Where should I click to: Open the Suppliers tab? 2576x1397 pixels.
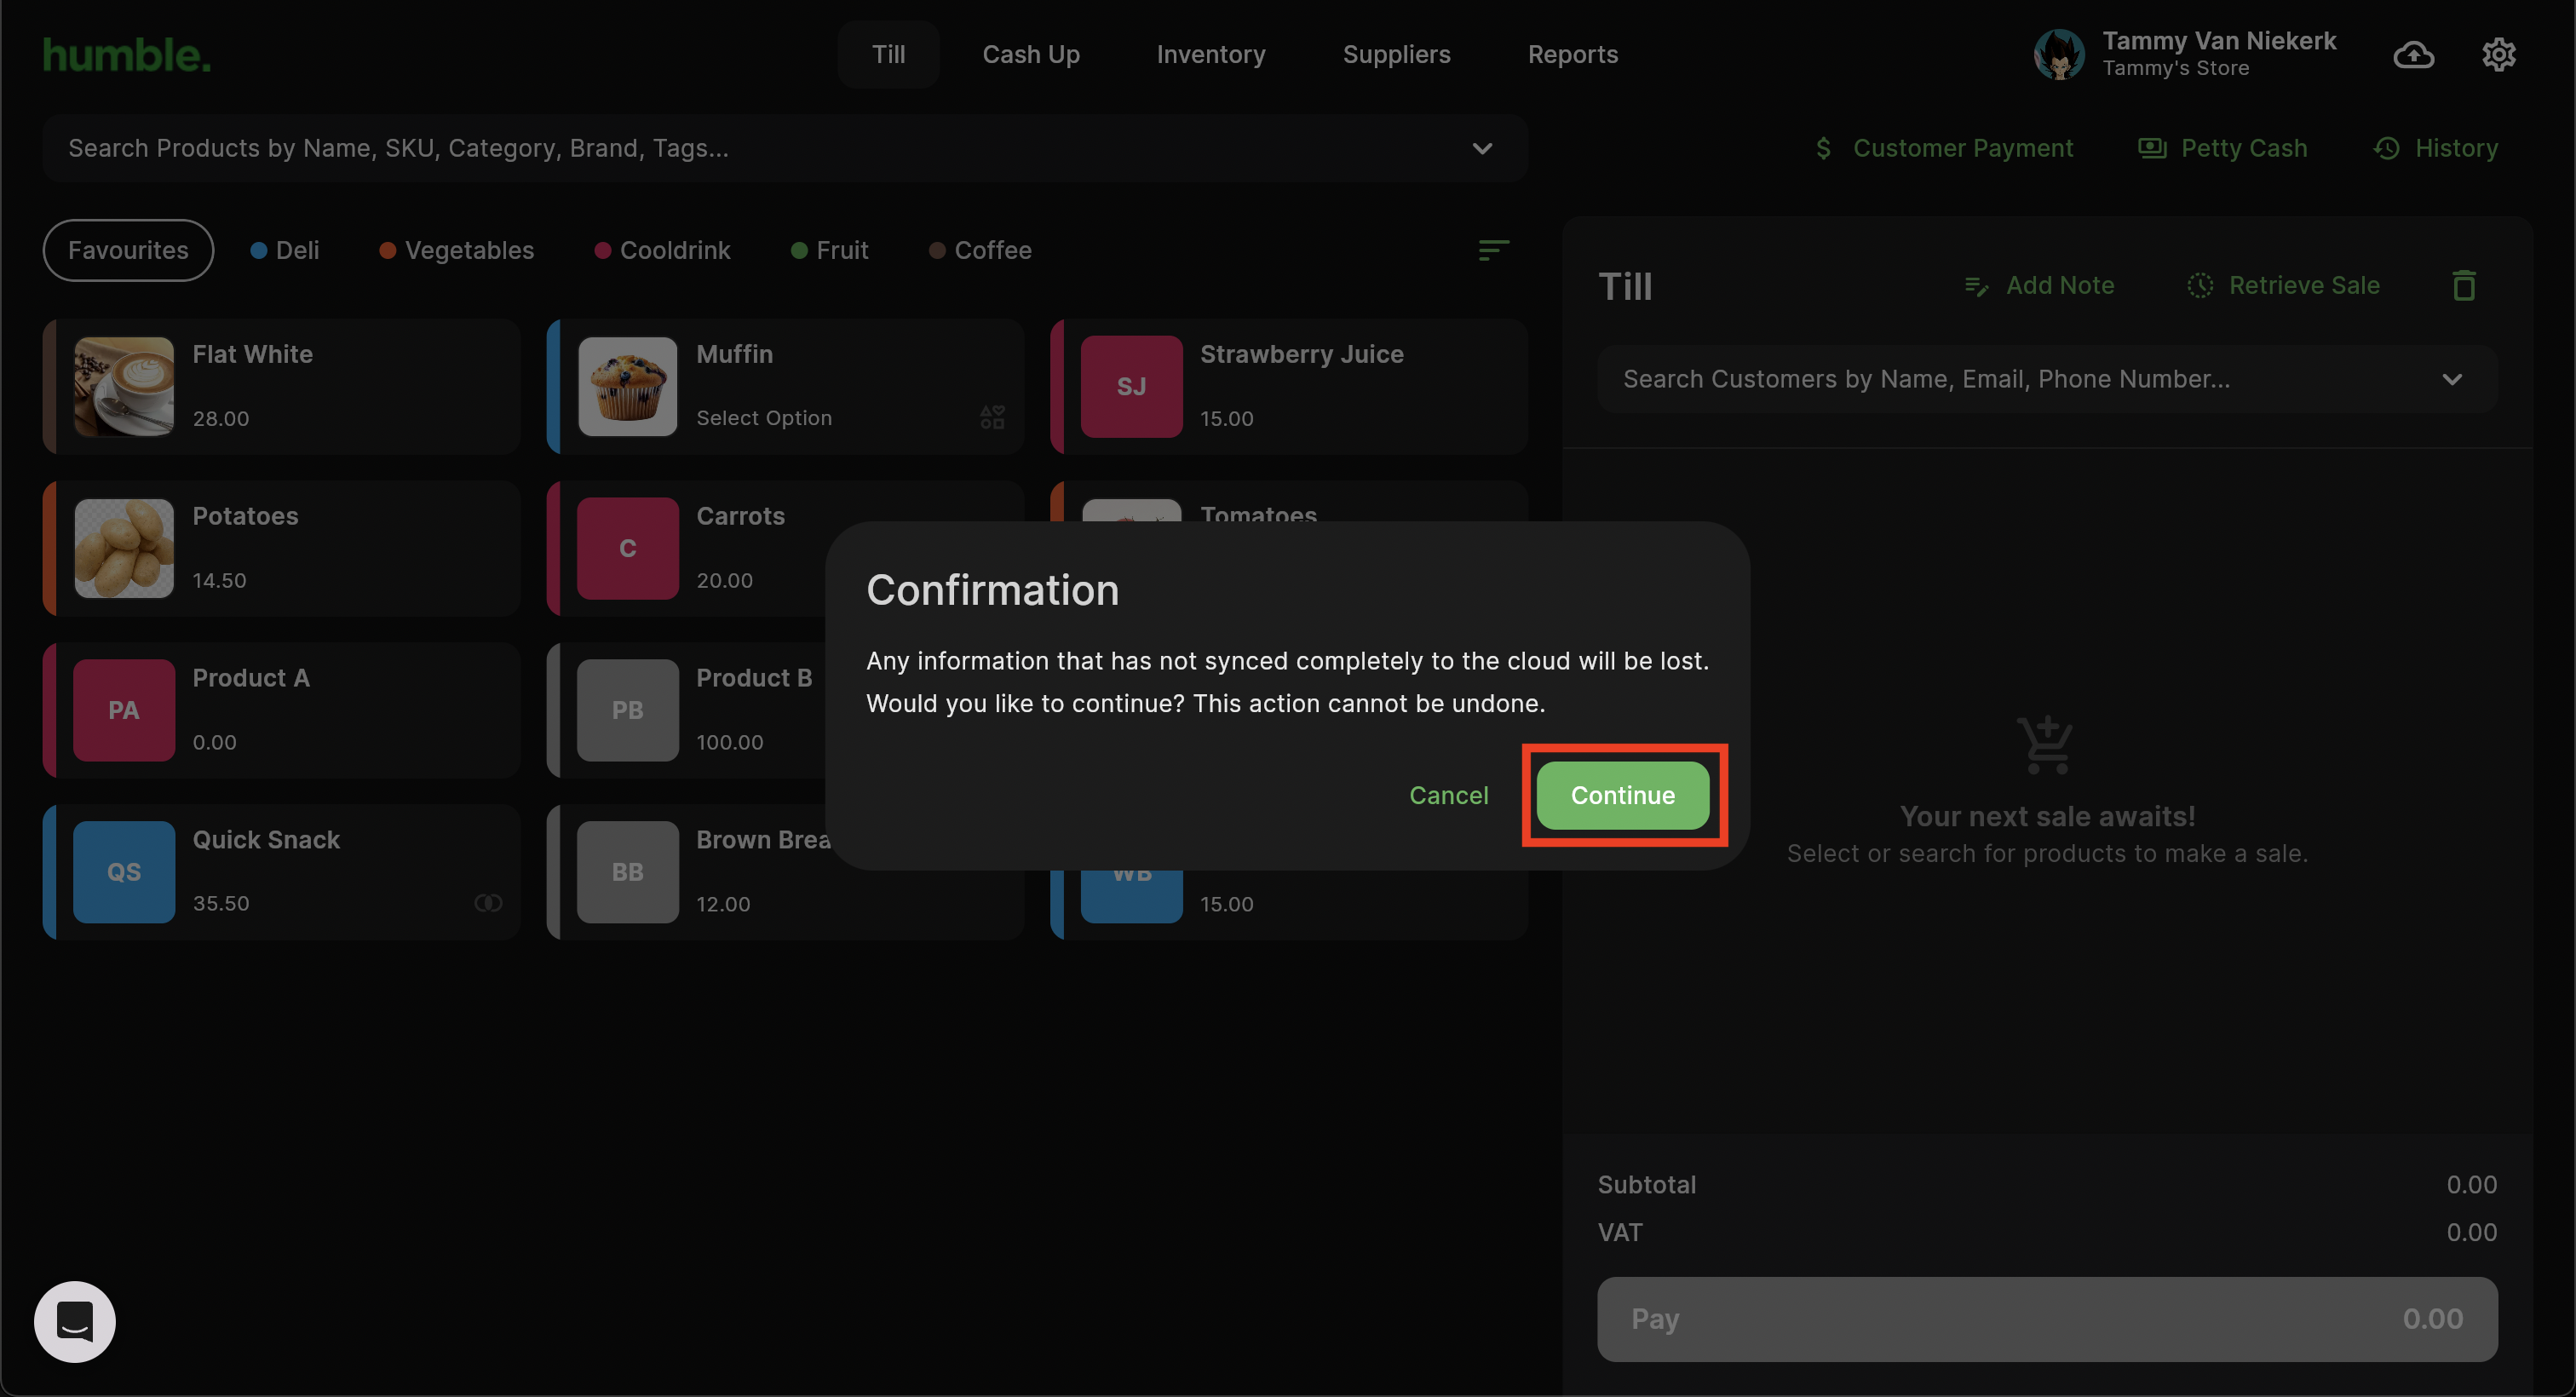(x=1396, y=54)
